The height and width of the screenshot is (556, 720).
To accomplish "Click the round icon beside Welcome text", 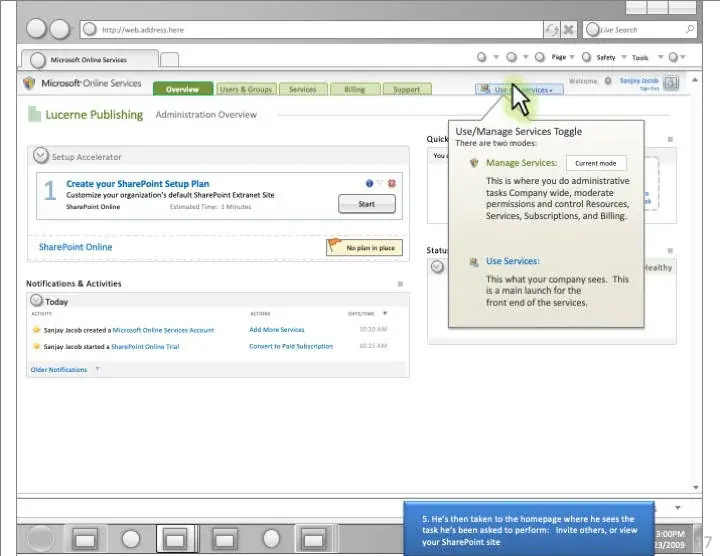I will tap(608, 81).
